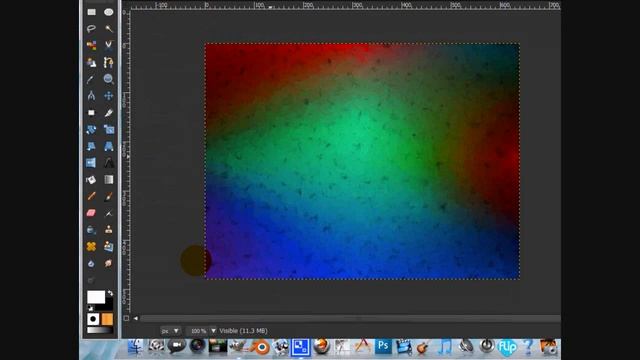Image resolution: width=640 pixels, height=360 pixels.
Task: Open the white foreground color swatch
Action: click(96, 297)
